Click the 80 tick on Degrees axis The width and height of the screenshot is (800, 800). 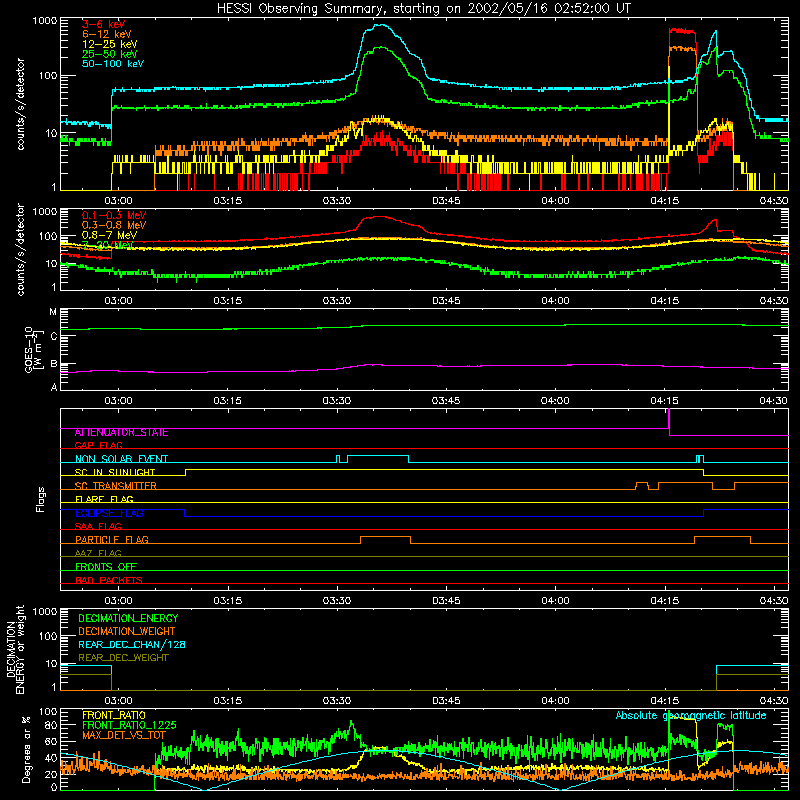pos(51,726)
